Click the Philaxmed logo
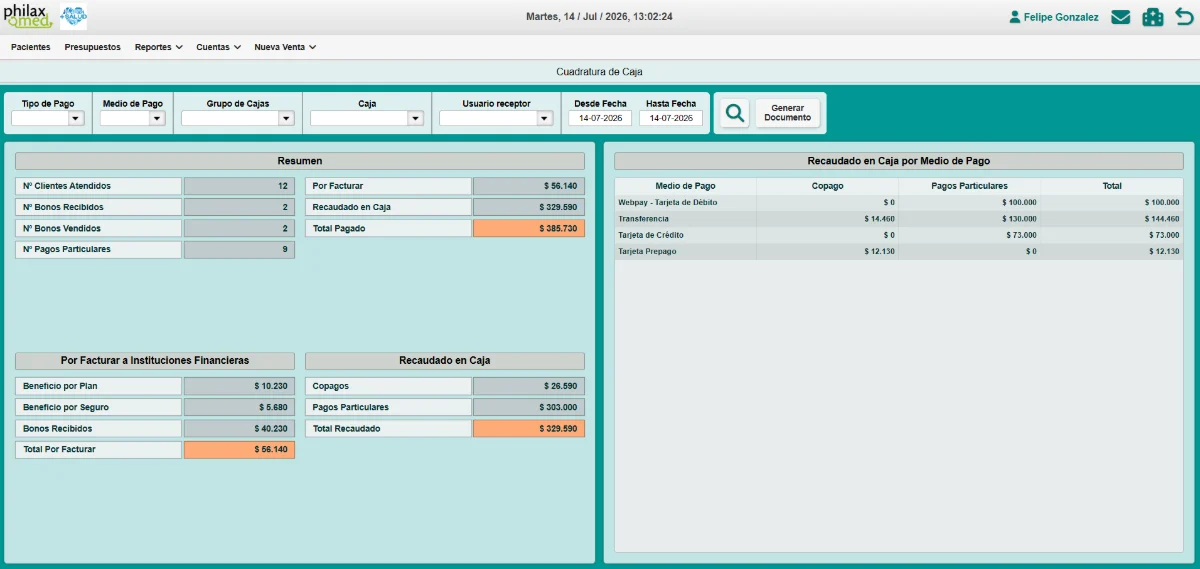This screenshot has height=569, width=1200. click(x=28, y=16)
